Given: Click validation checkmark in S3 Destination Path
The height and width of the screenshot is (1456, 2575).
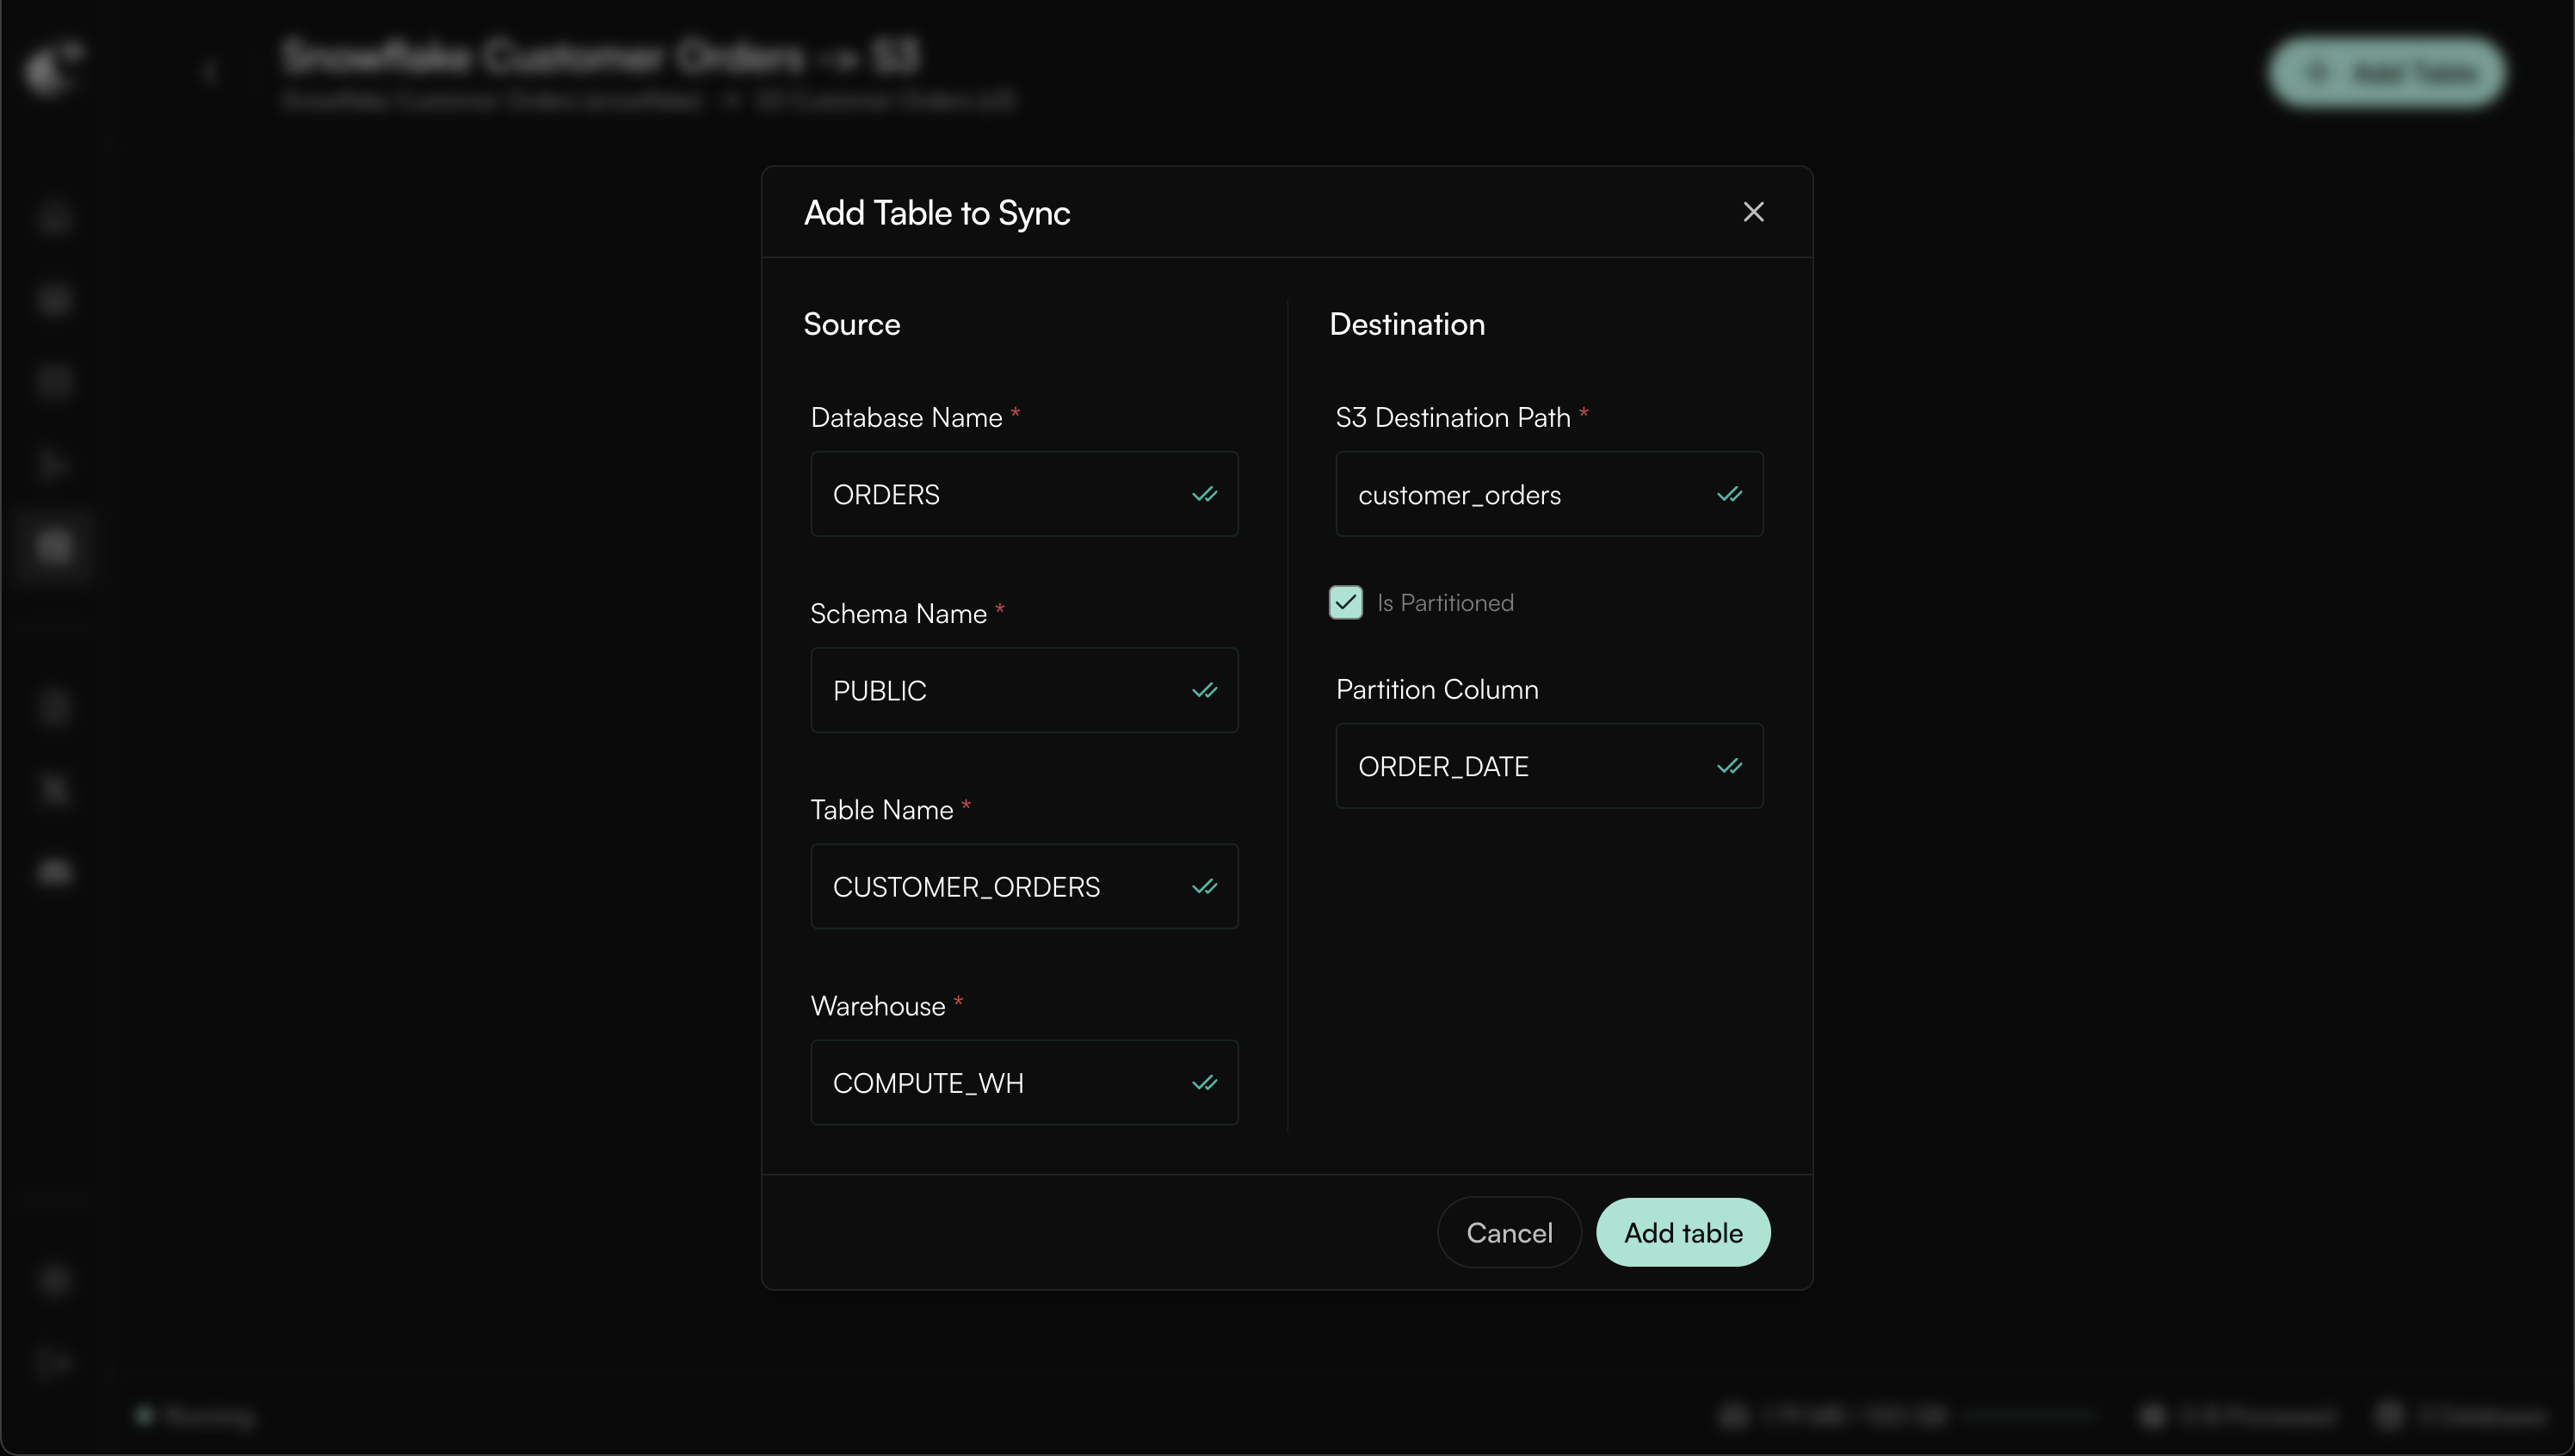Looking at the screenshot, I should click(x=1729, y=494).
